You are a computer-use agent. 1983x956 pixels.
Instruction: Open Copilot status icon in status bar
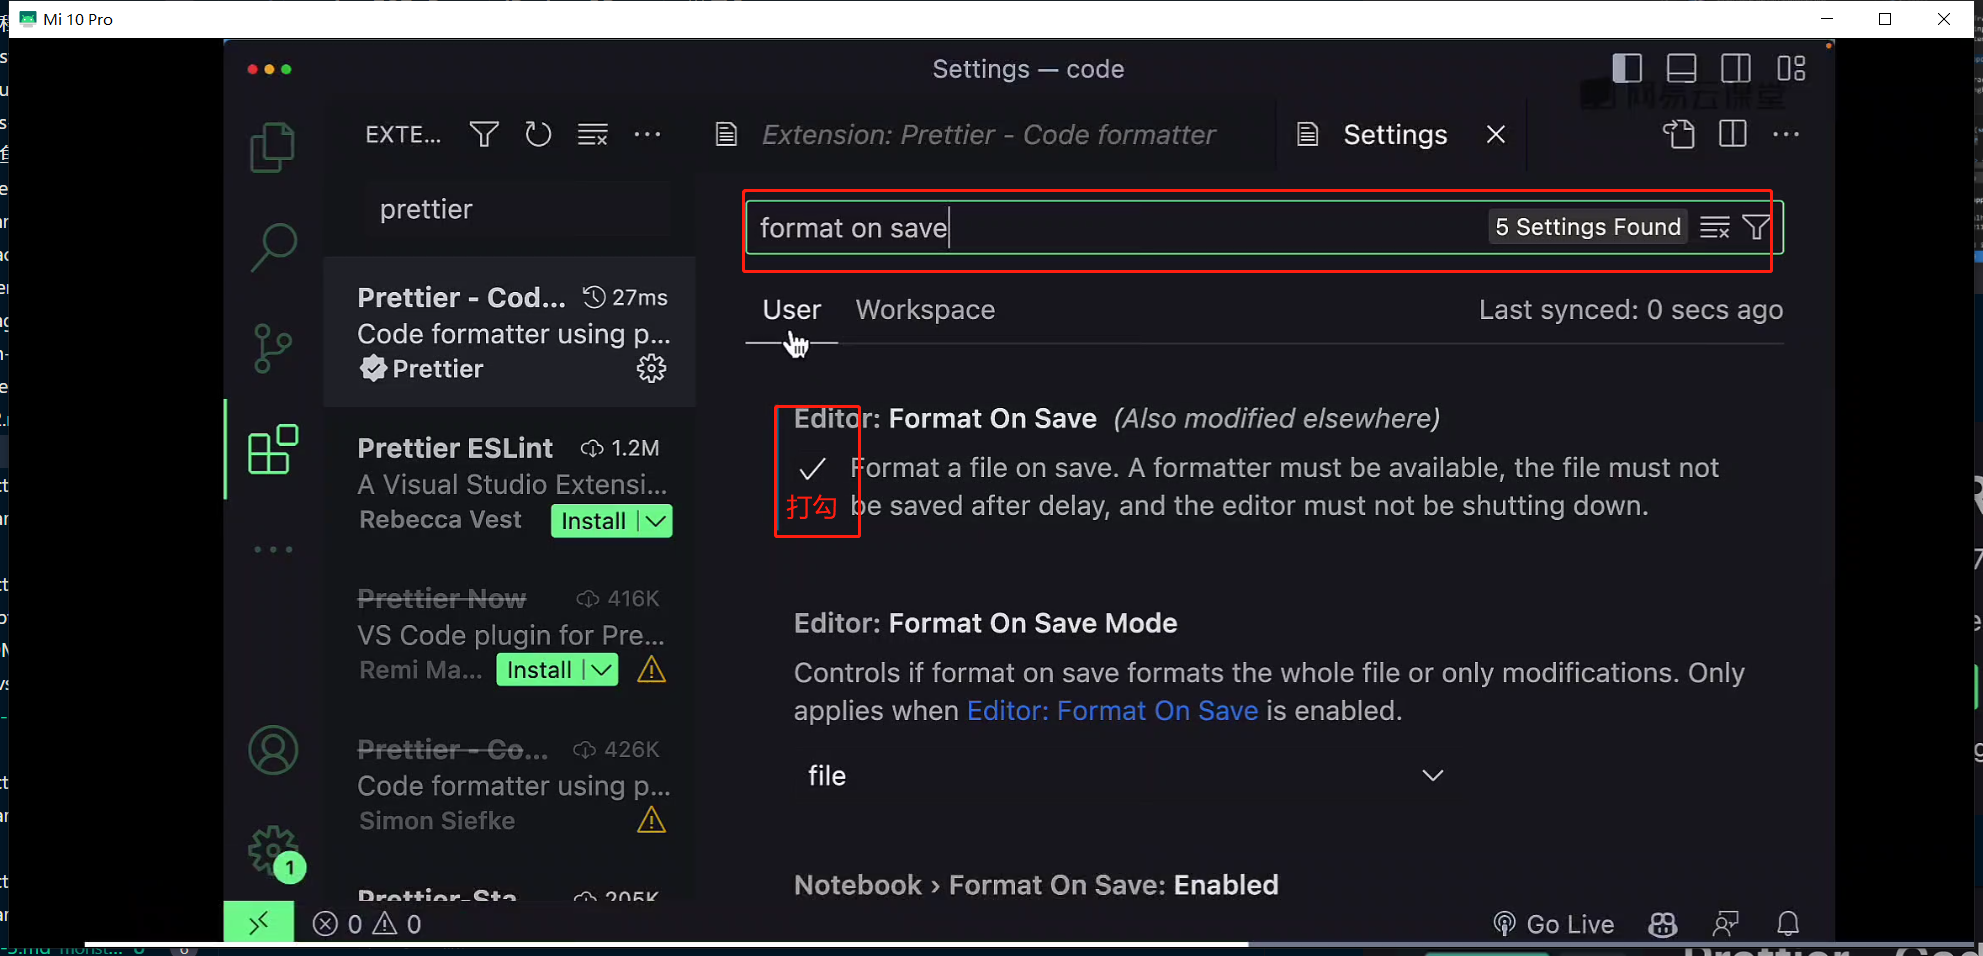point(1663,924)
